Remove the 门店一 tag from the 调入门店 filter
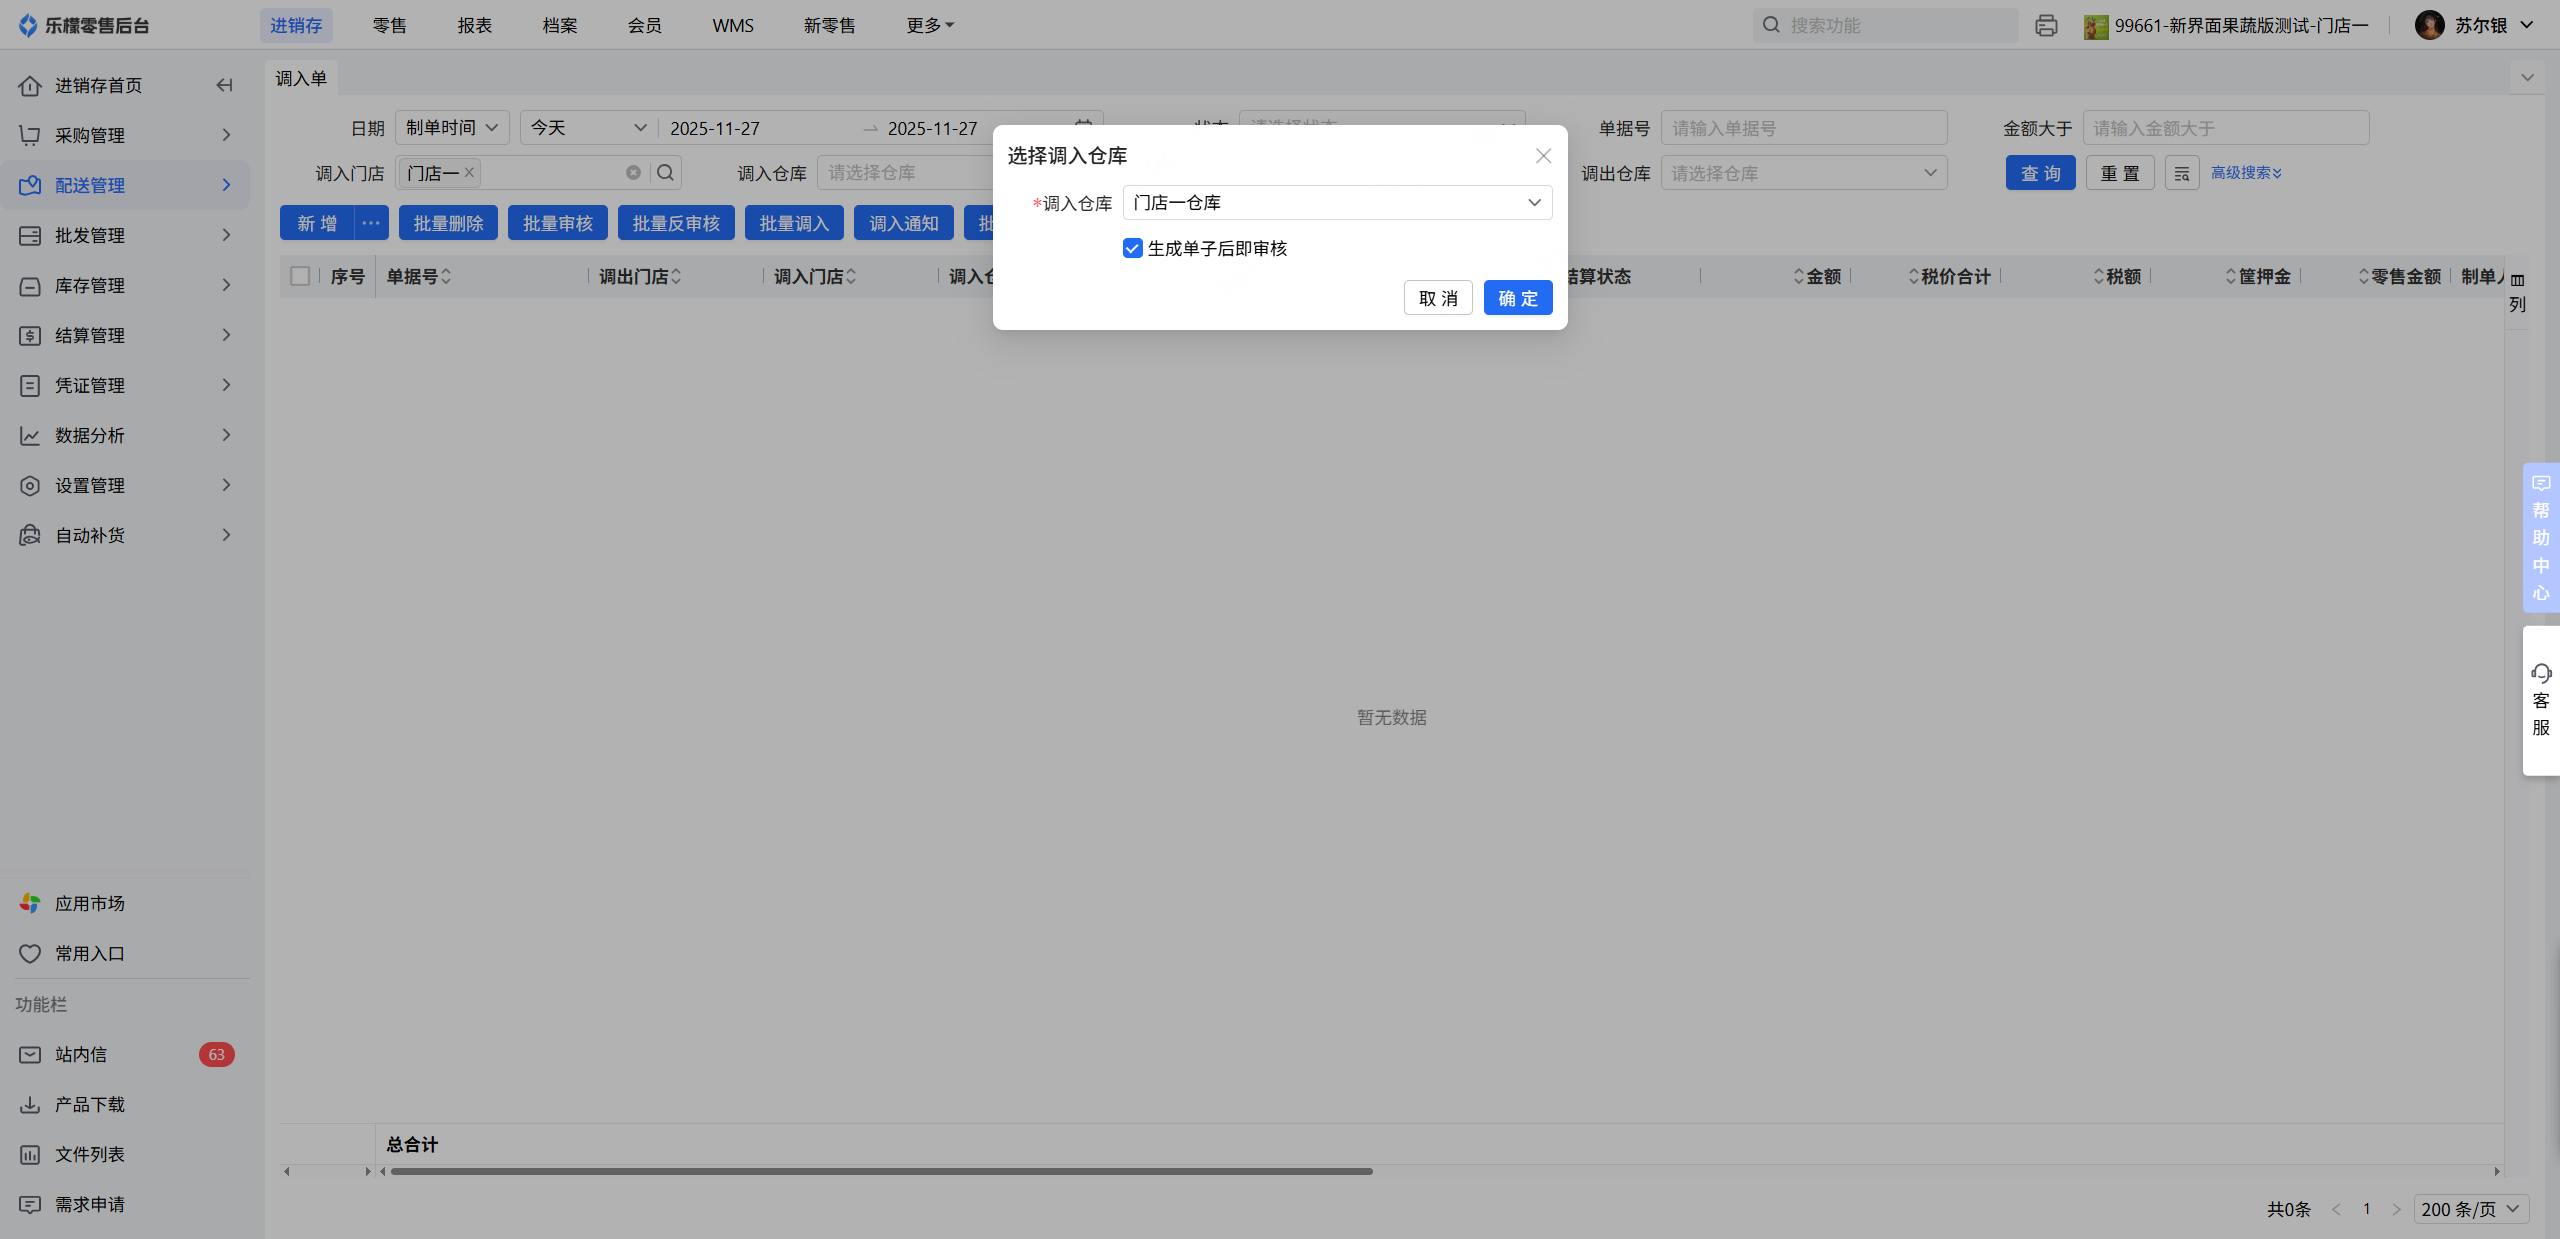Screen dimensions: 2560x1239 click(x=469, y=172)
